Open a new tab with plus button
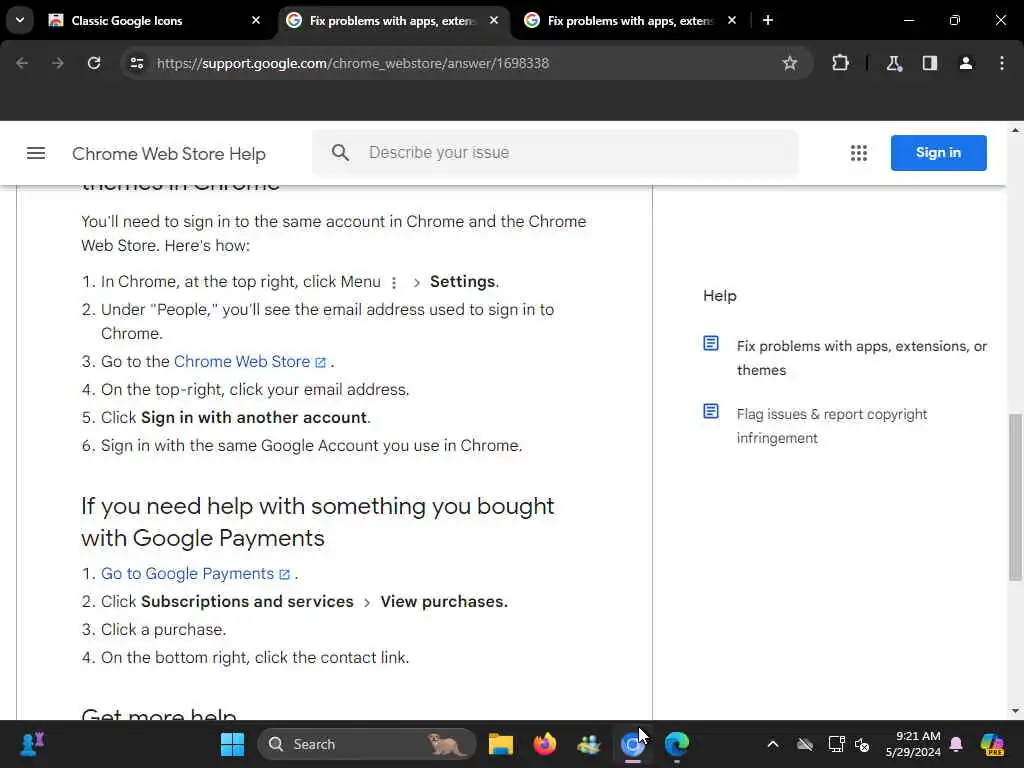The width and height of the screenshot is (1024, 768). (768, 20)
